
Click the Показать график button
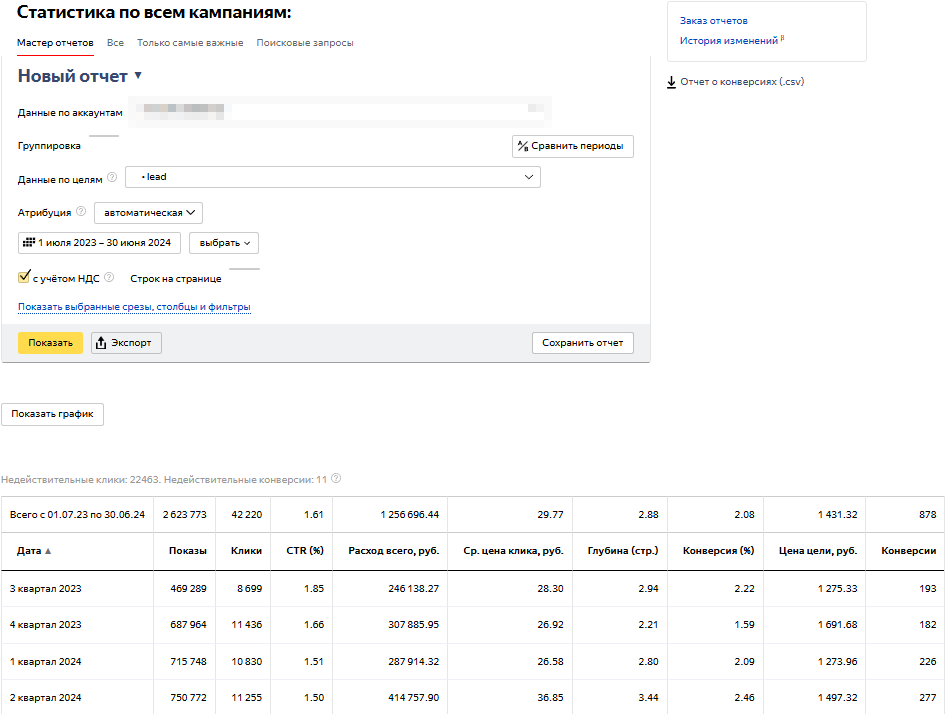click(52, 414)
